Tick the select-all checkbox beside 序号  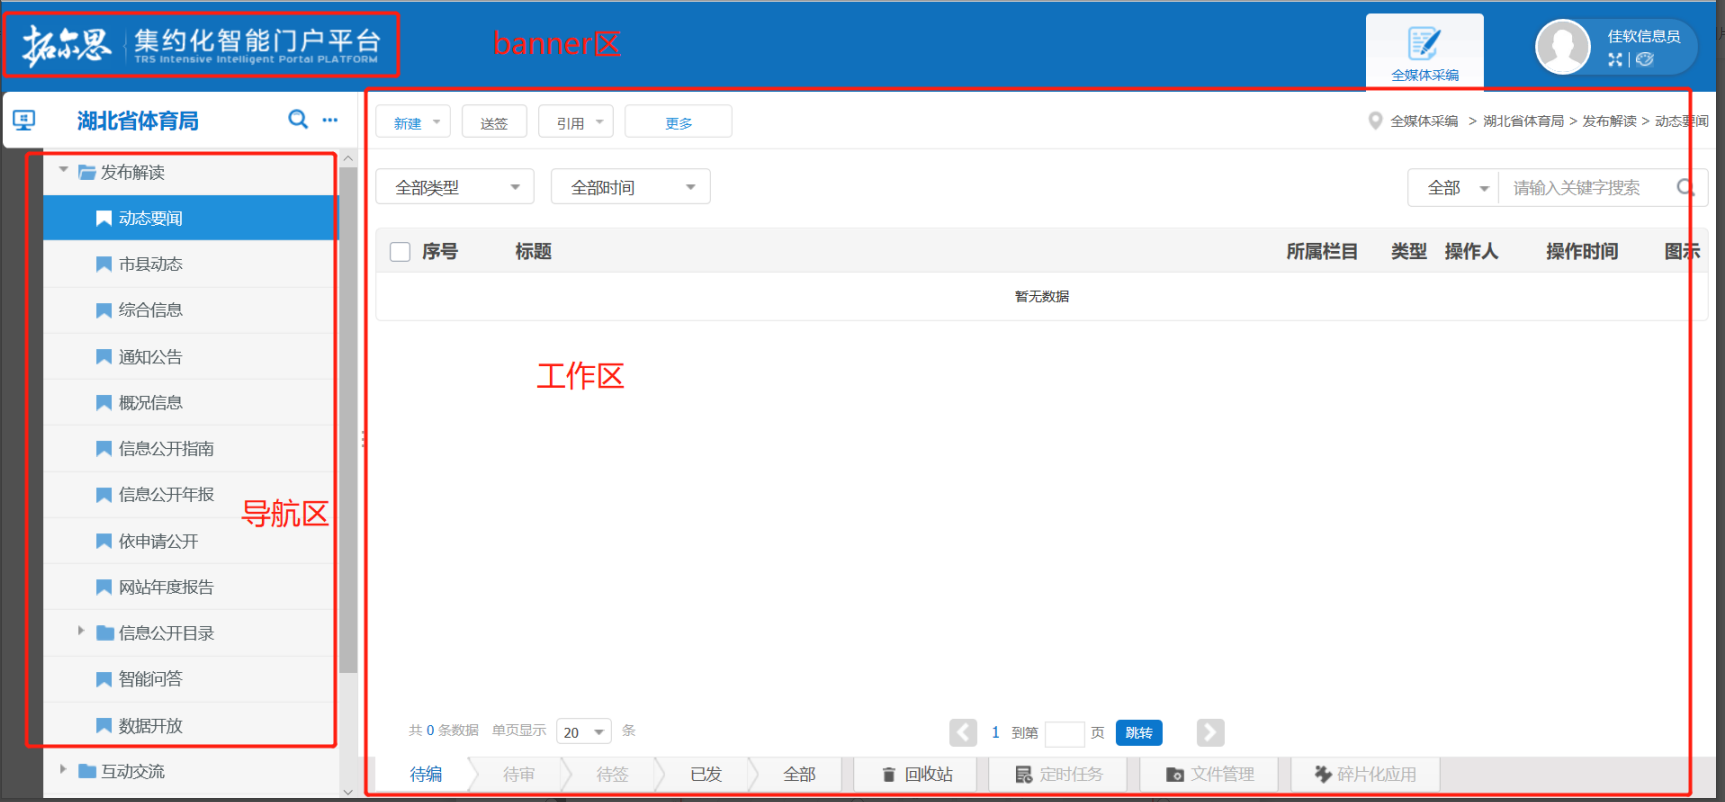400,252
